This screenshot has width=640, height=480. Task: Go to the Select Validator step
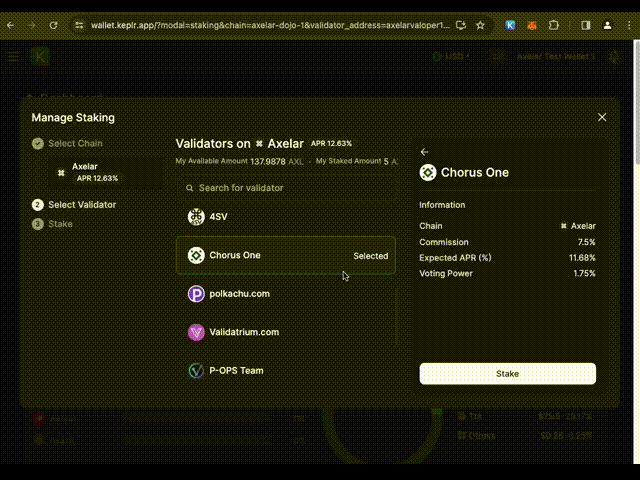click(74, 204)
